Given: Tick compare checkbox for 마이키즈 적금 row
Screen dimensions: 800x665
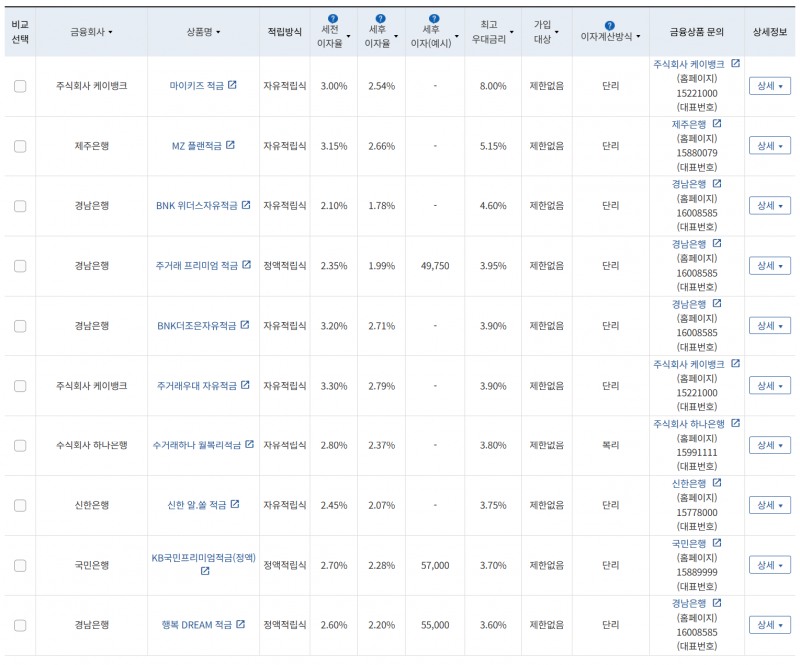Looking at the screenshot, I should coord(20,86).
